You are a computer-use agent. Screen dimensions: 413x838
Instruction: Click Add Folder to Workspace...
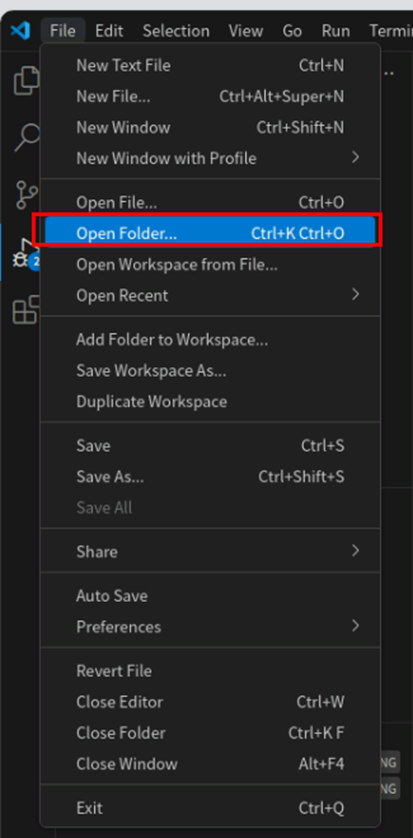tap(210, 339)
